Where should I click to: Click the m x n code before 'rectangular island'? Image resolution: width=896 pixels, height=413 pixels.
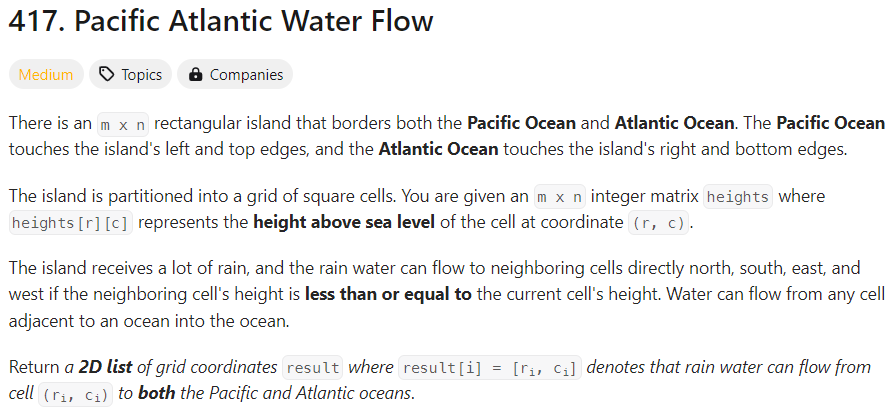(x=123, y=125)
